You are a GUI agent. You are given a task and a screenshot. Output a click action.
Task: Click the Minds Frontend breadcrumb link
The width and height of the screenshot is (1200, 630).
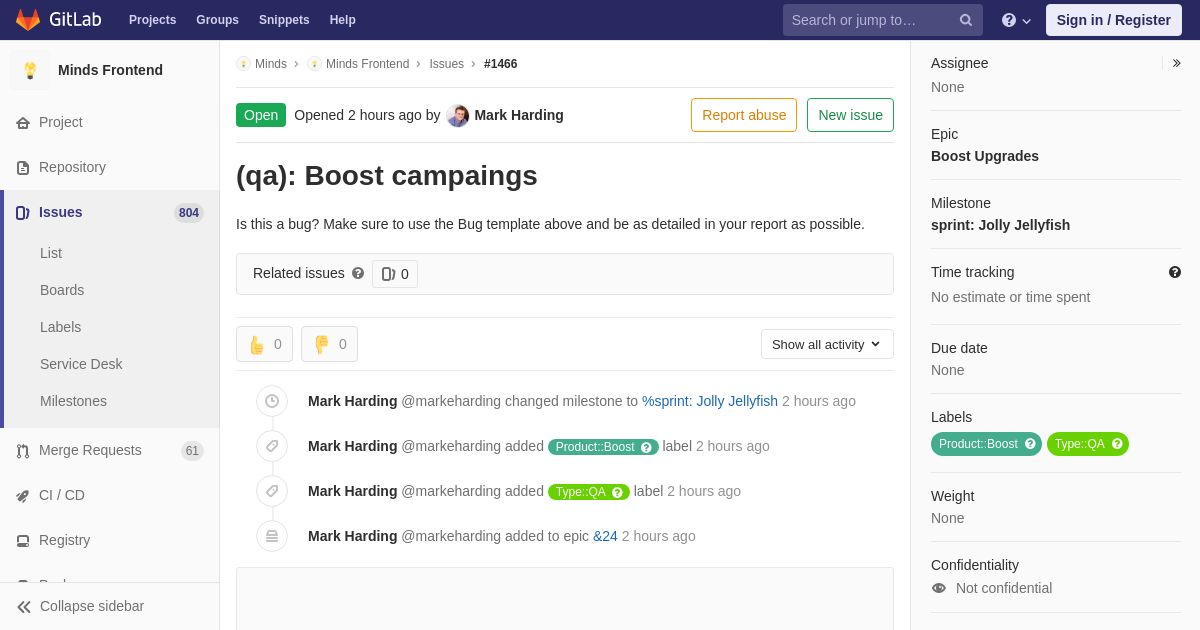pos(367,64)
